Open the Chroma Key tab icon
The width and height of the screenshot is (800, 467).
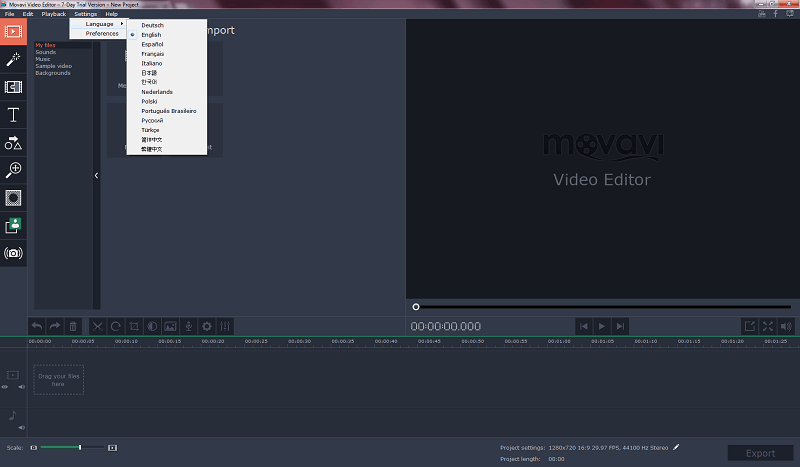click(x=13, y=226)
